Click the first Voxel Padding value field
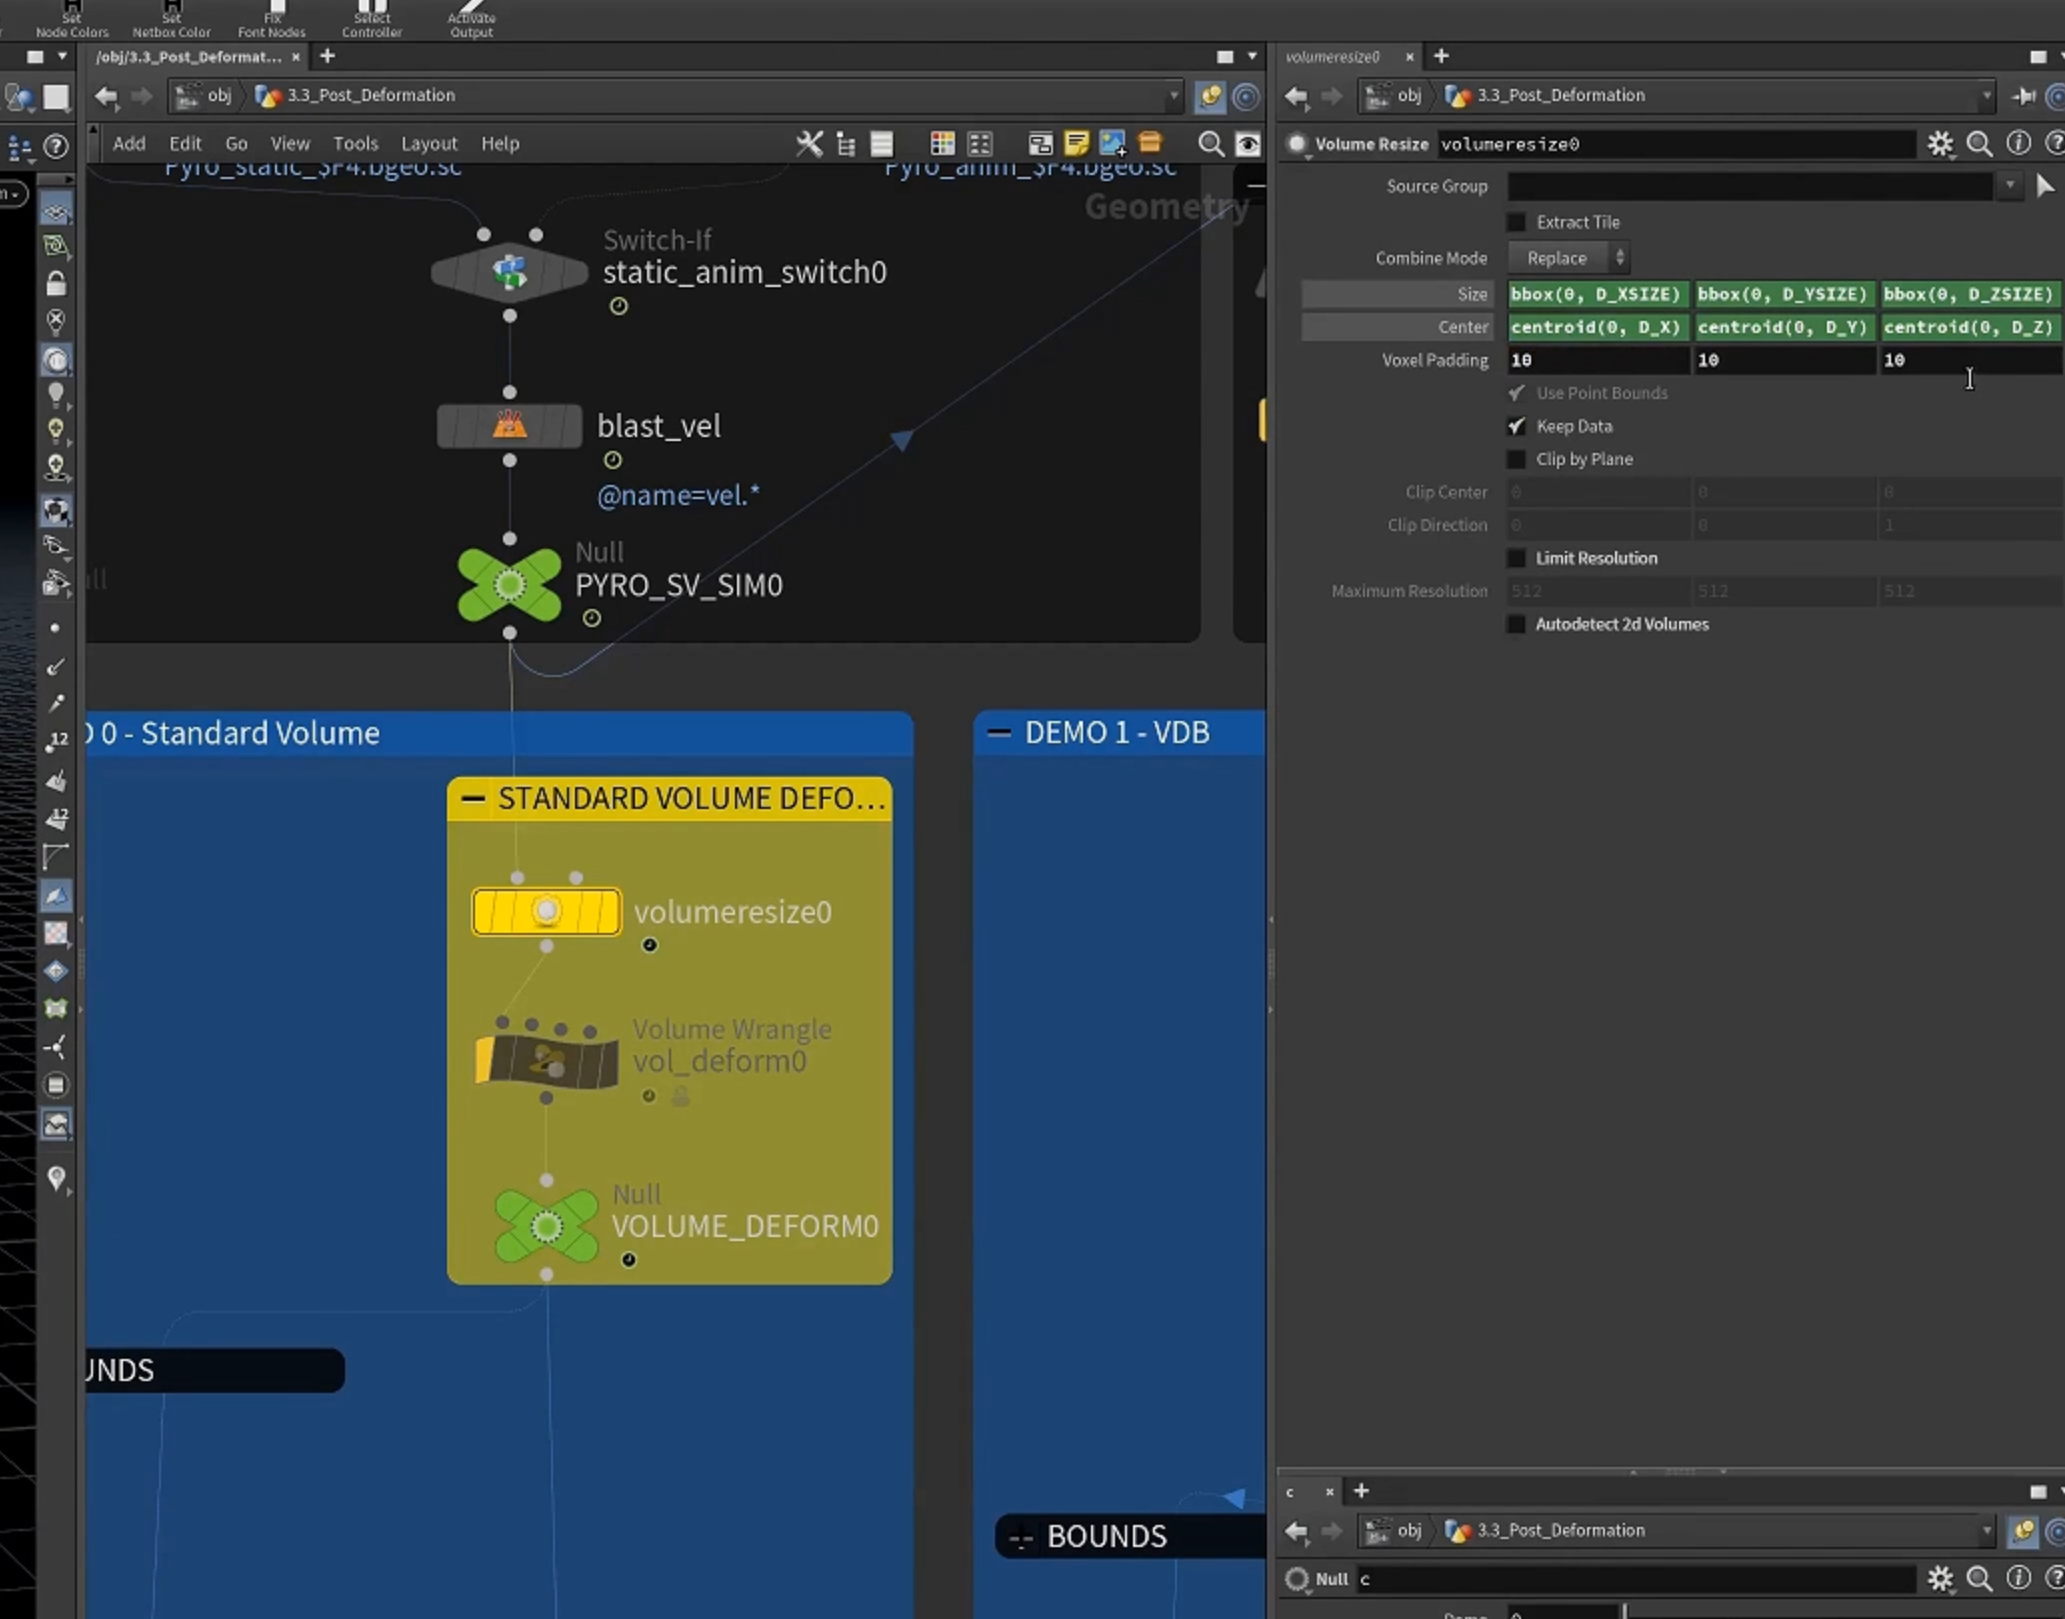The image size is (2065, 1619). 1597,360
